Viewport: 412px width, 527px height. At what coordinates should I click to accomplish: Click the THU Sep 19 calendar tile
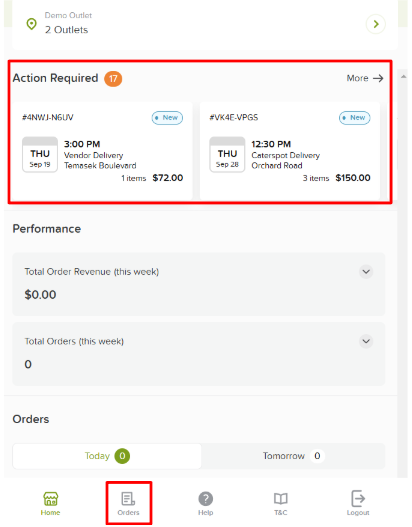40,155
